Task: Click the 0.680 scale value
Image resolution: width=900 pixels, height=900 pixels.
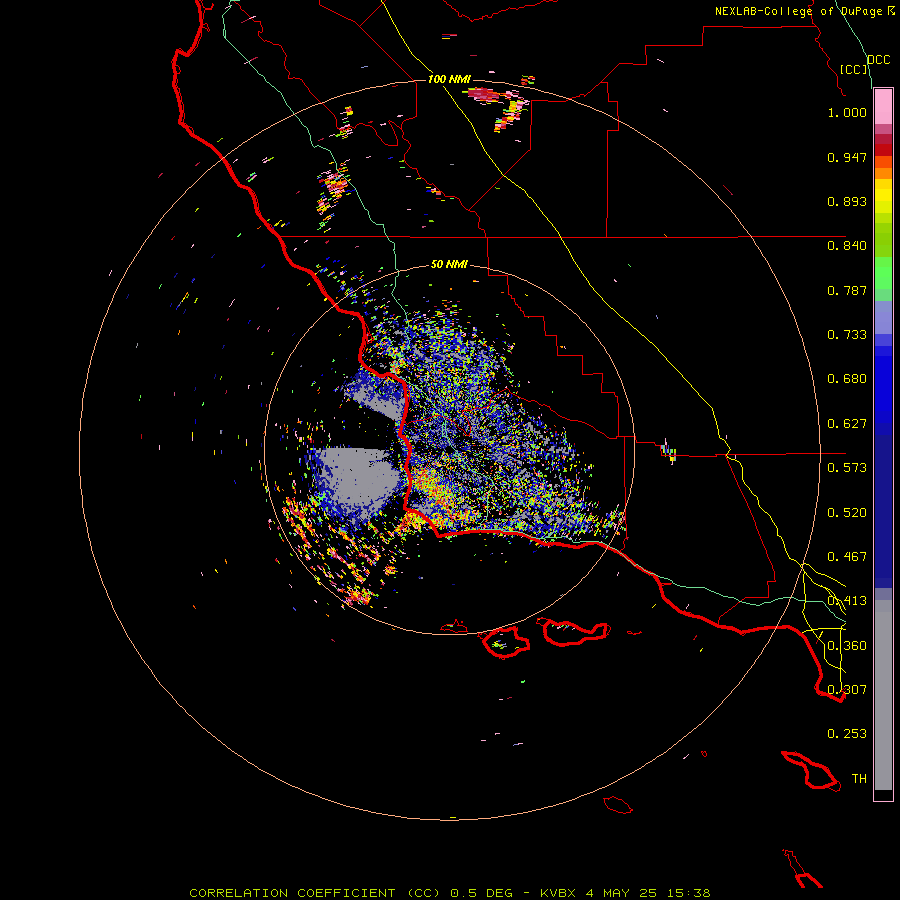Action: (x=847, y=379)
